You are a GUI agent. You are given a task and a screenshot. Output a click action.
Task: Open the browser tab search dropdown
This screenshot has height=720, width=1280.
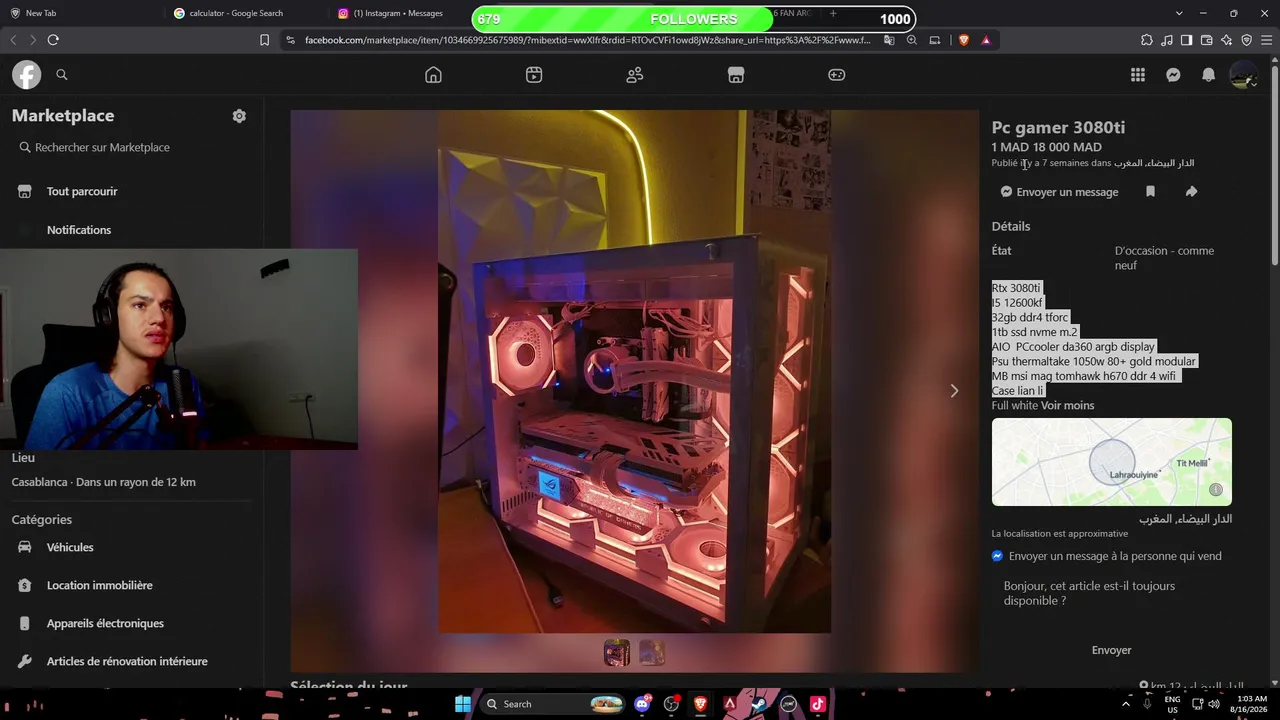(1179, 14)
